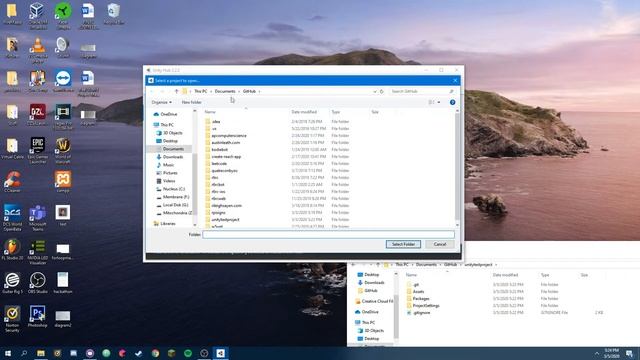Select Nucleus (C:) drive in dialog
The image size is (640, 360).
pos(173,189)
